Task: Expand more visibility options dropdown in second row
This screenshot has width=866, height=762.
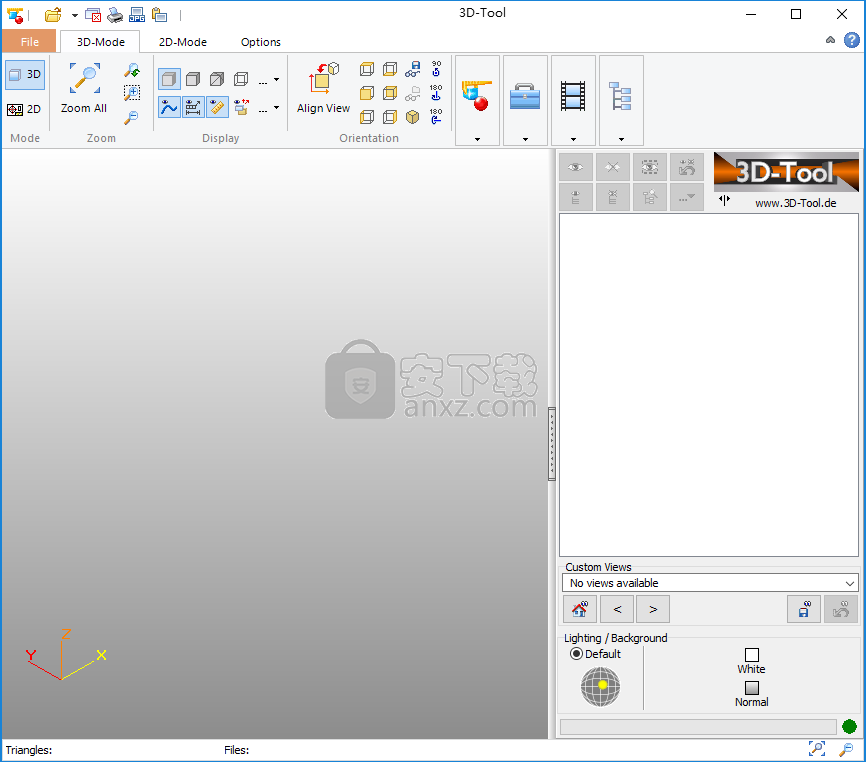Action: pyautogui.click(x=269, y=108)
